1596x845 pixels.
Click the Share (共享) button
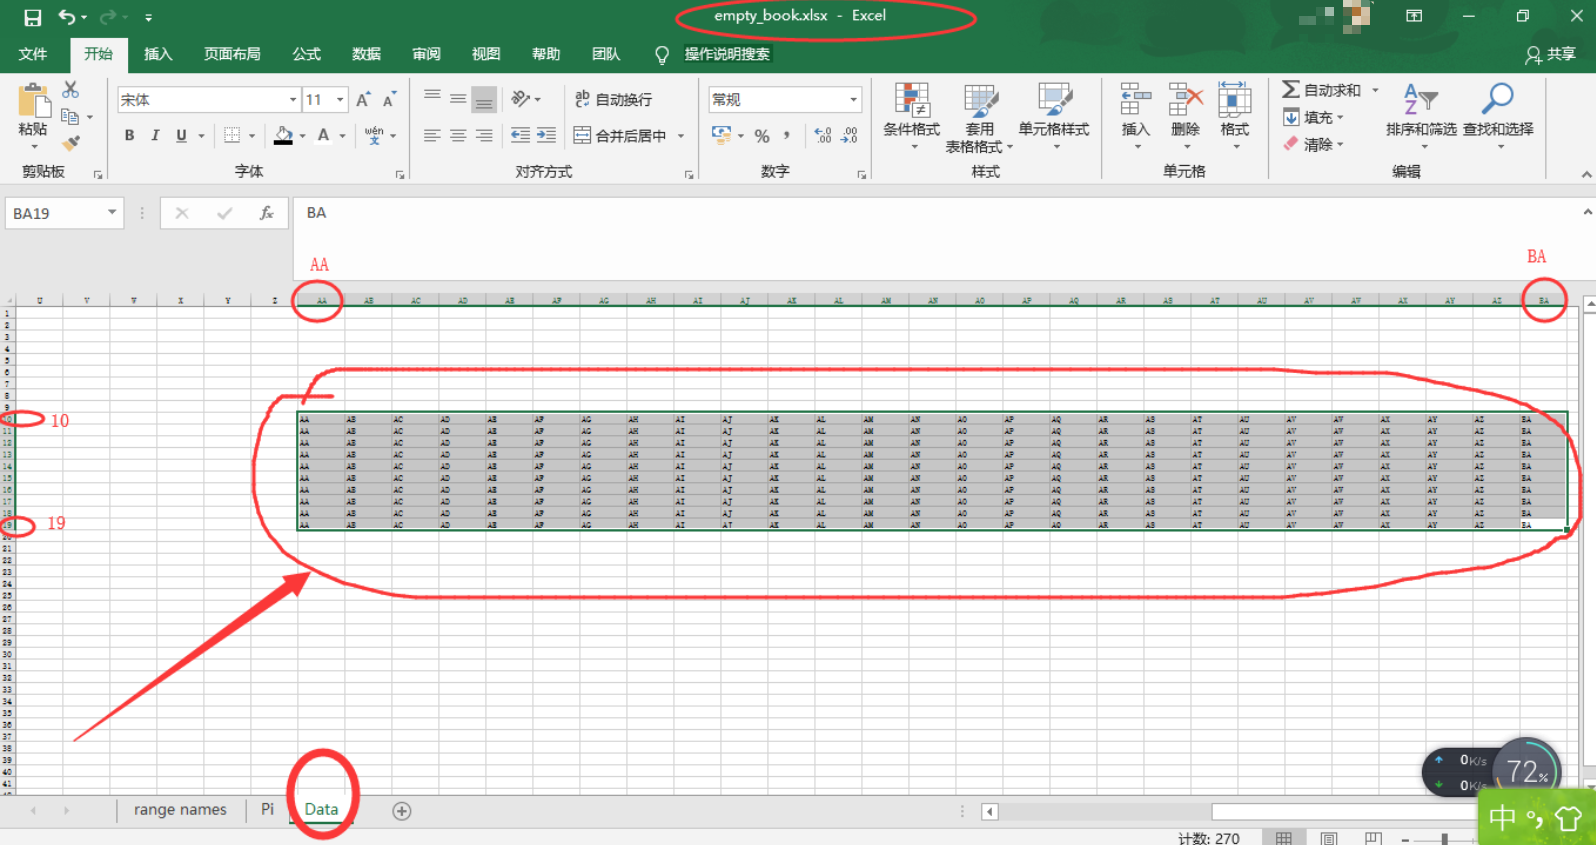click(x=1550, y=54)
